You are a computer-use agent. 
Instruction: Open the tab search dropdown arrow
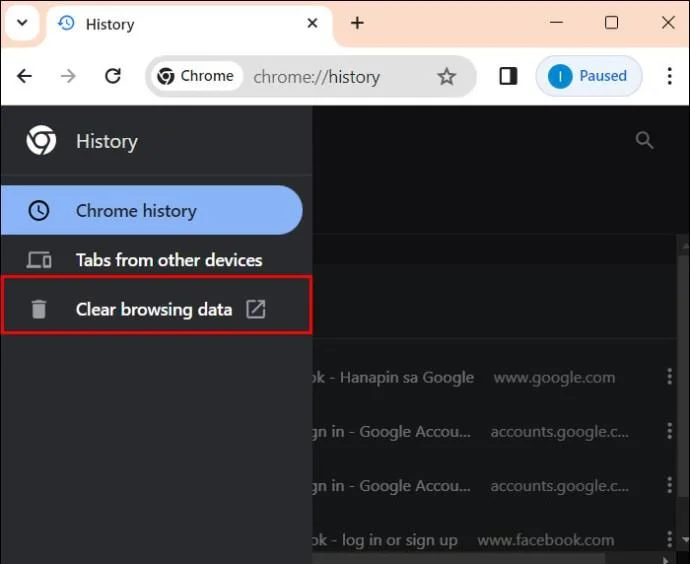tap(22, 22)
